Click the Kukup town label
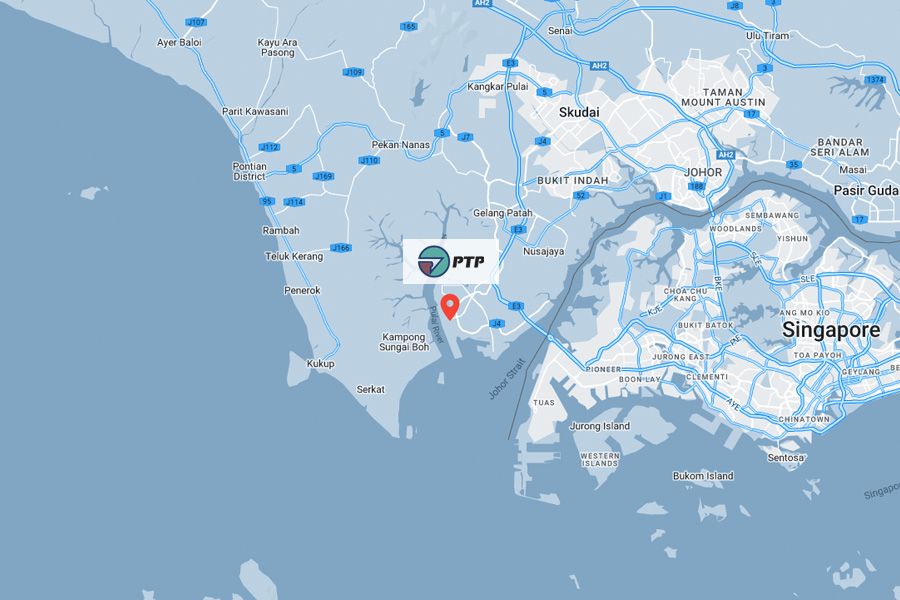900x600 pixels. (320, 363)
